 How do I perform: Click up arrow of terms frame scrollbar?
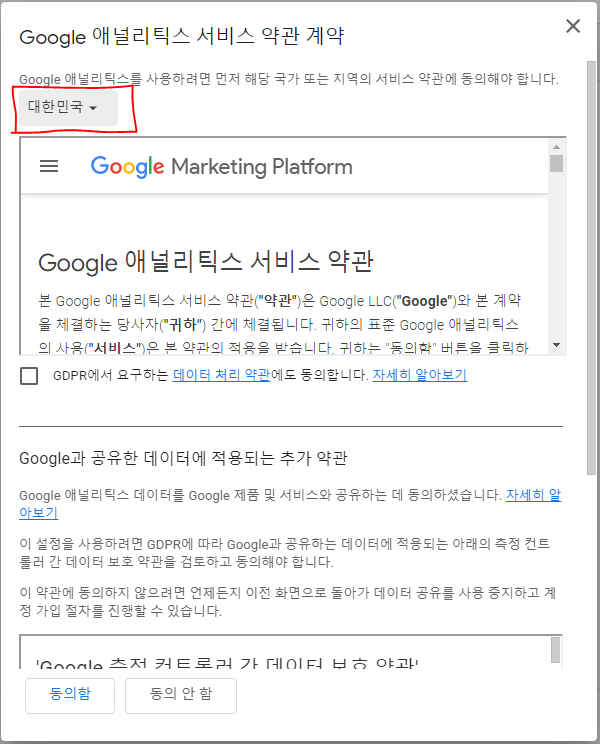coord(556,147)
